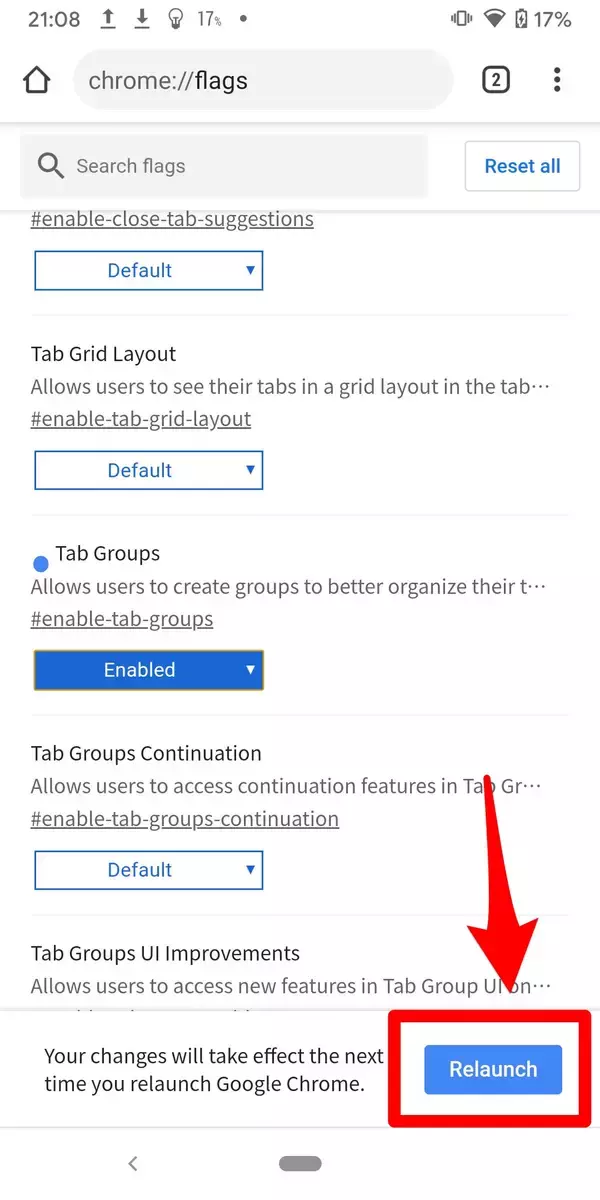600x1200 pixels.
Task: Click the blue dot beside Tab Groups
Action: pyautogui.click(x=41, y=564)
